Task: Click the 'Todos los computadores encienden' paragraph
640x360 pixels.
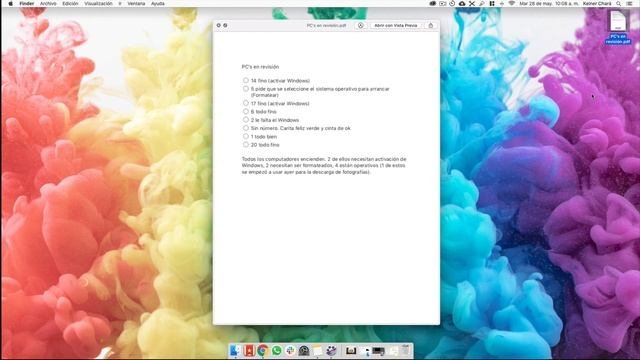Action: point(324,165)
